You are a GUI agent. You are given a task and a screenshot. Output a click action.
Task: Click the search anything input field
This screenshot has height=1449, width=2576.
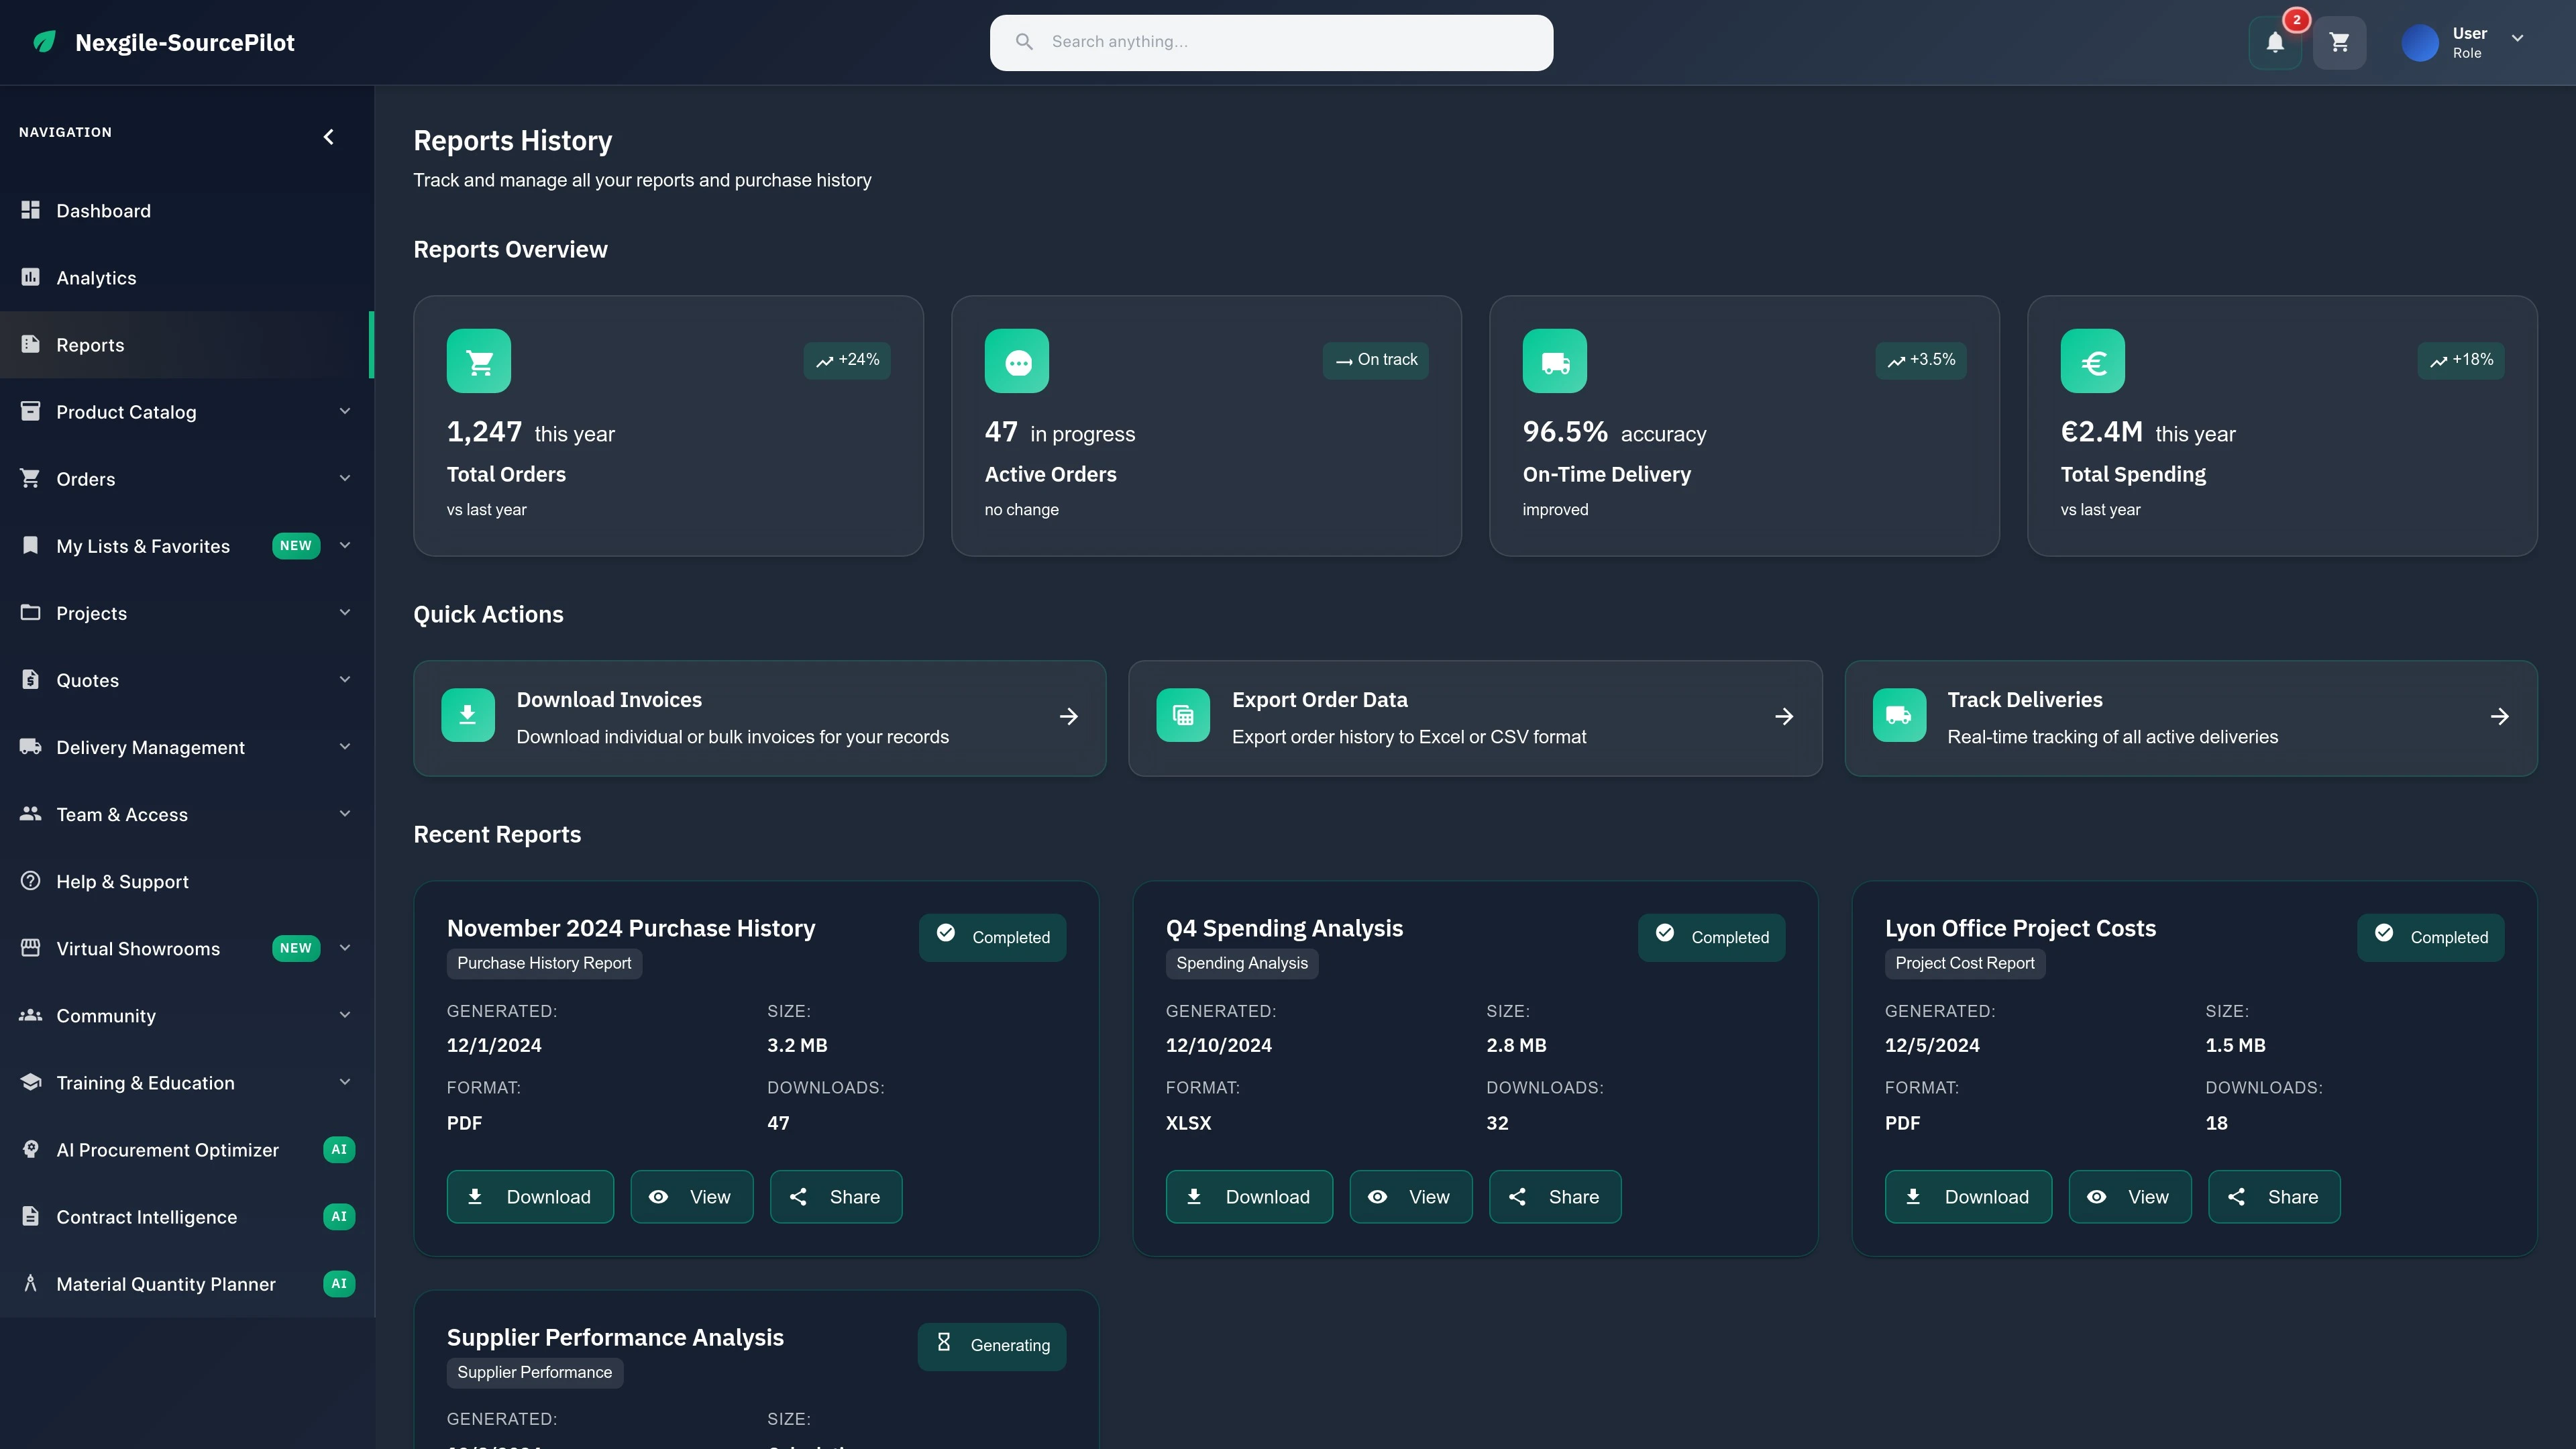pyautogui.click(x=1270, y=42)
